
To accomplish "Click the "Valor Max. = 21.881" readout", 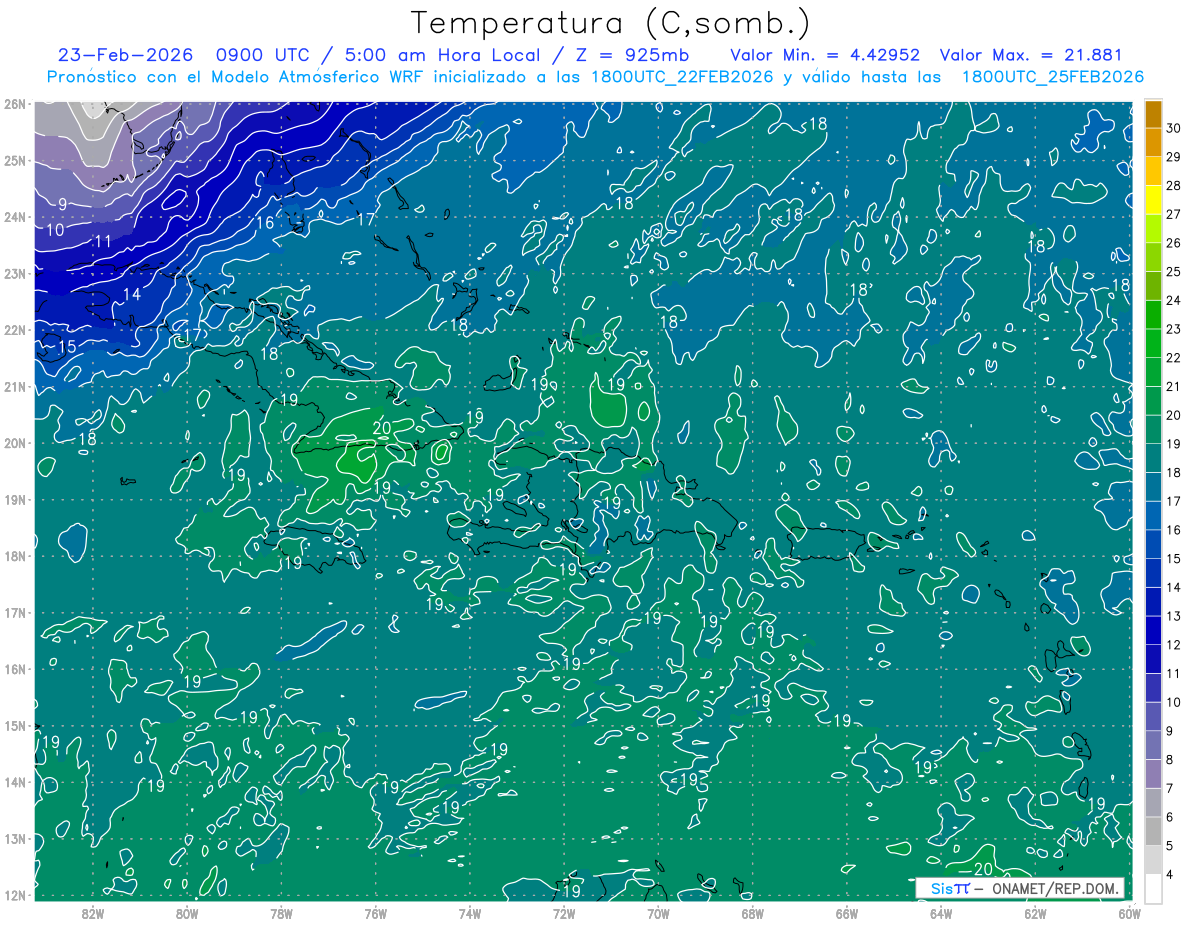I will point(1031,55).
